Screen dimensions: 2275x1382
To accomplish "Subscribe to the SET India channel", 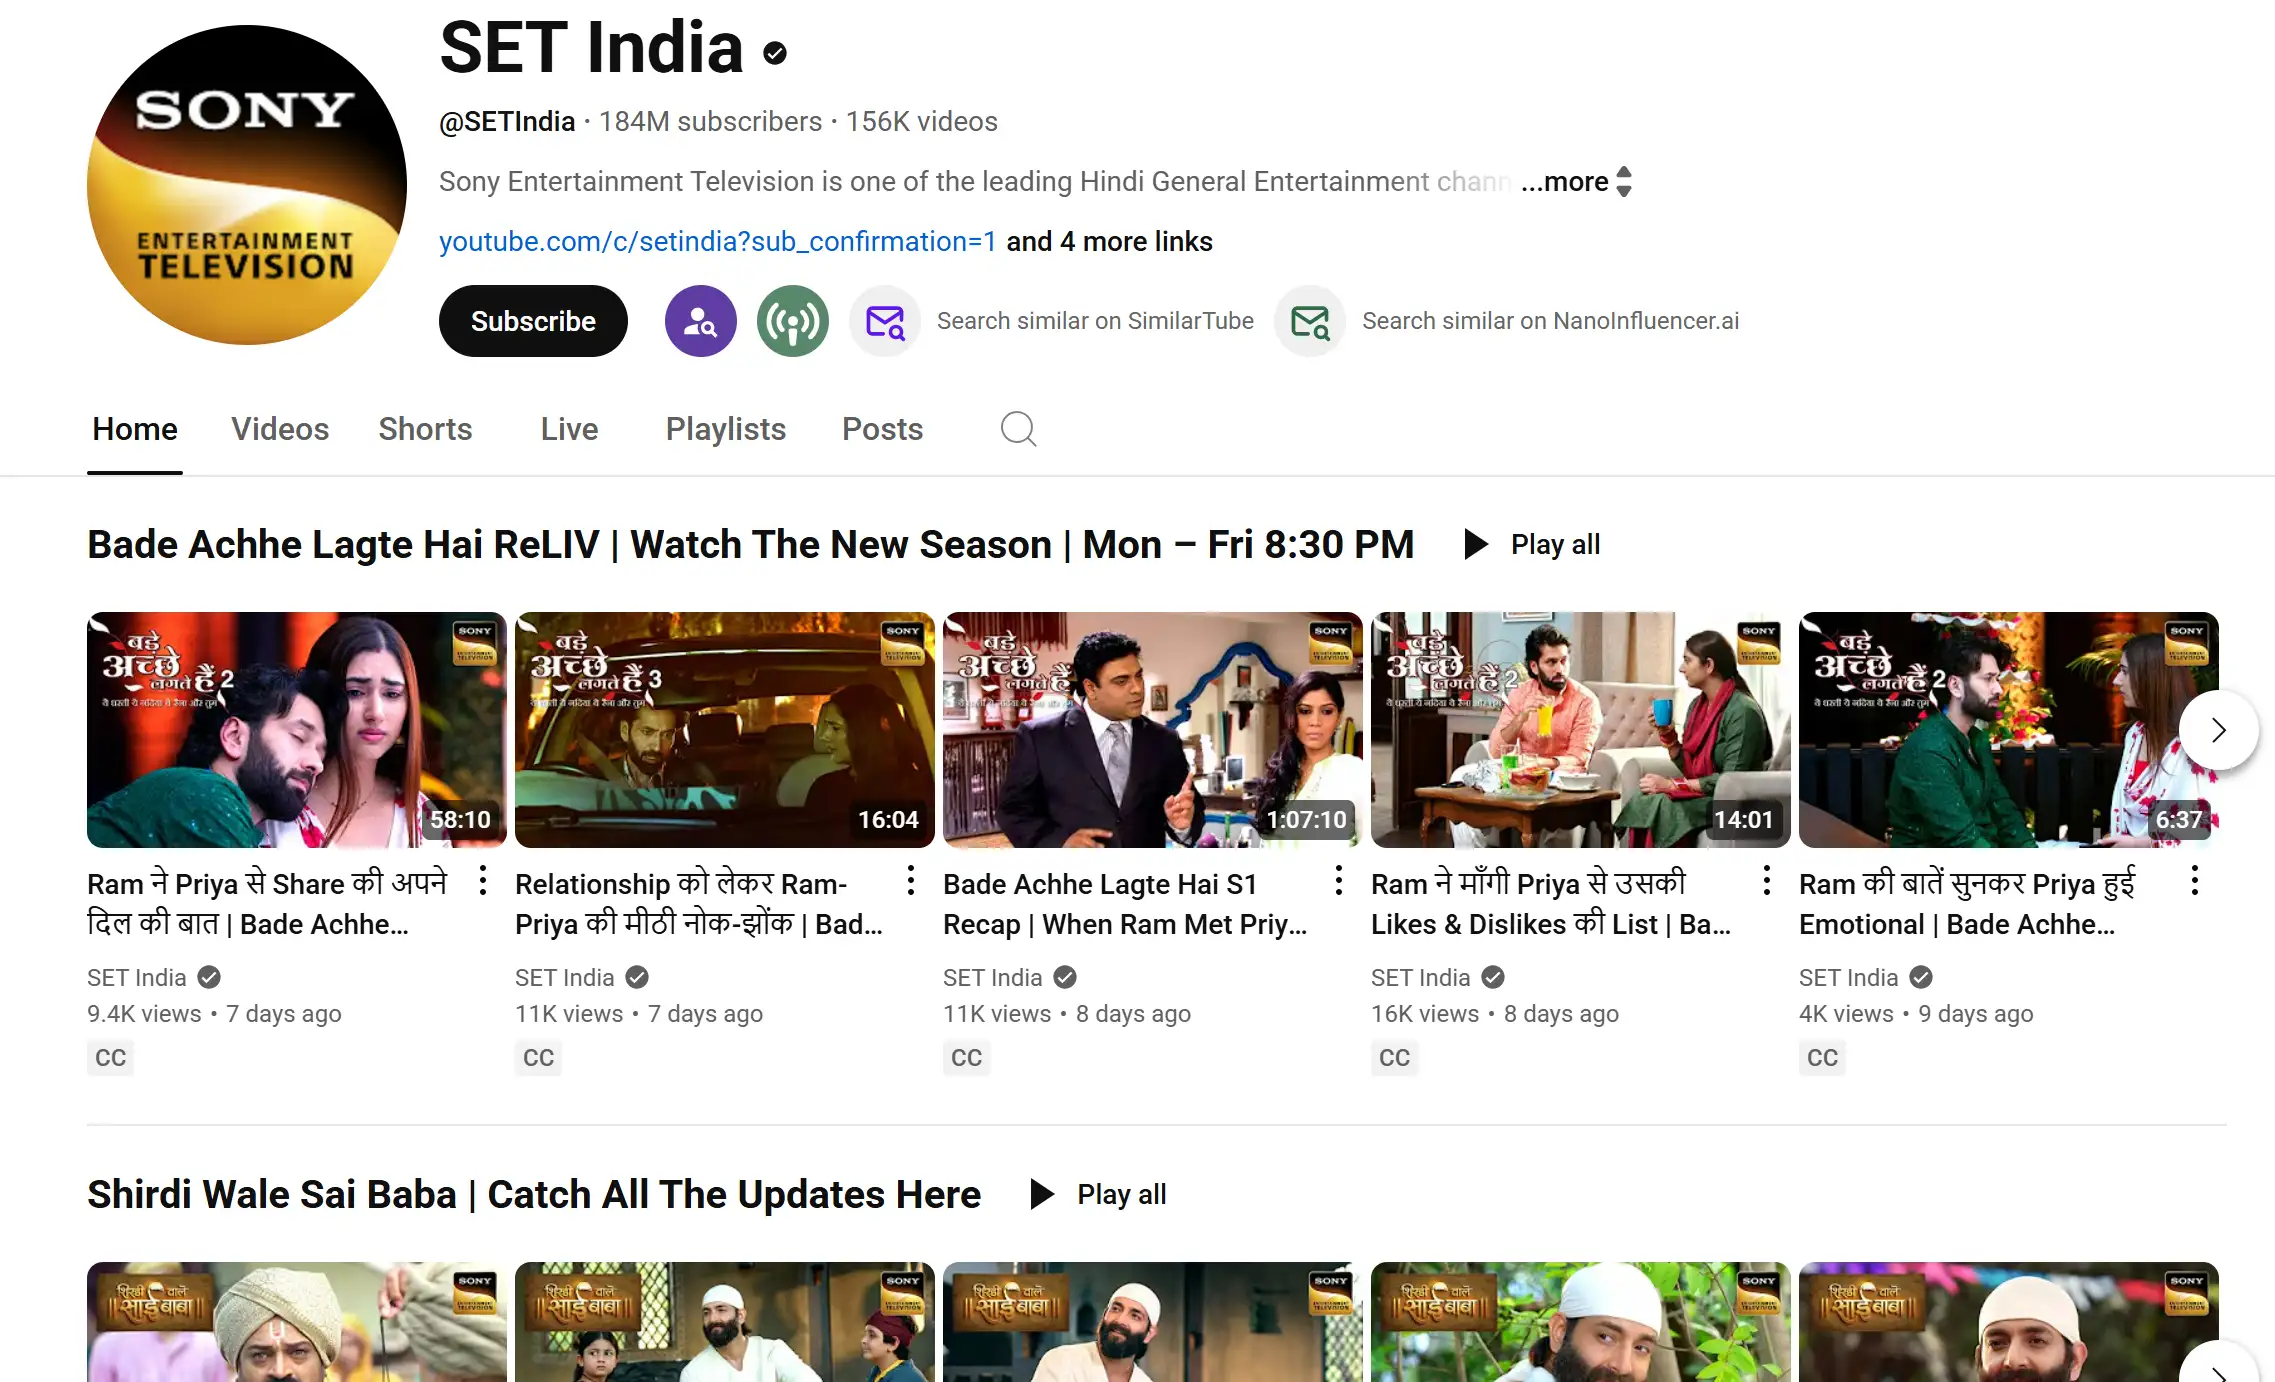I will (533, 321).
